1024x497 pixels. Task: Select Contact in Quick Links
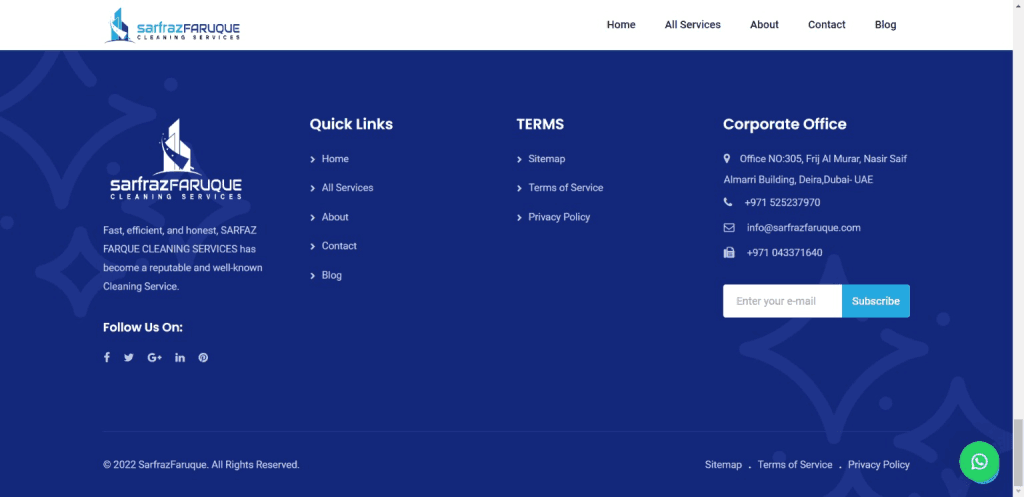[x=339, y=246]
